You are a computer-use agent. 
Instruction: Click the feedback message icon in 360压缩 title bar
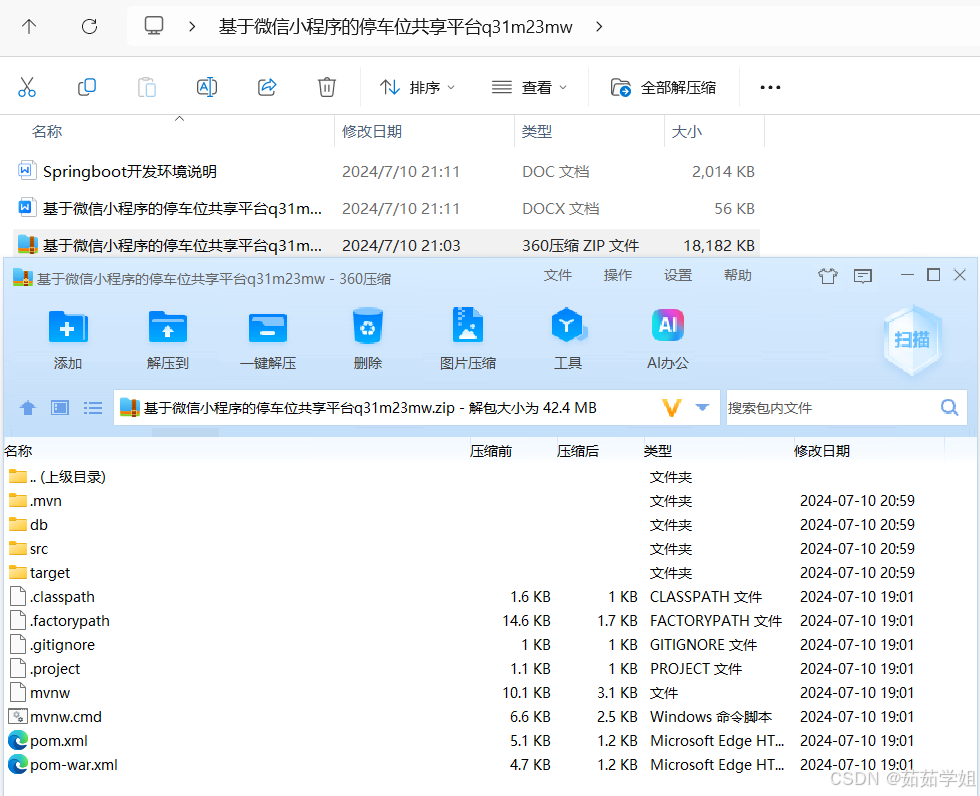tap(863, 276)
